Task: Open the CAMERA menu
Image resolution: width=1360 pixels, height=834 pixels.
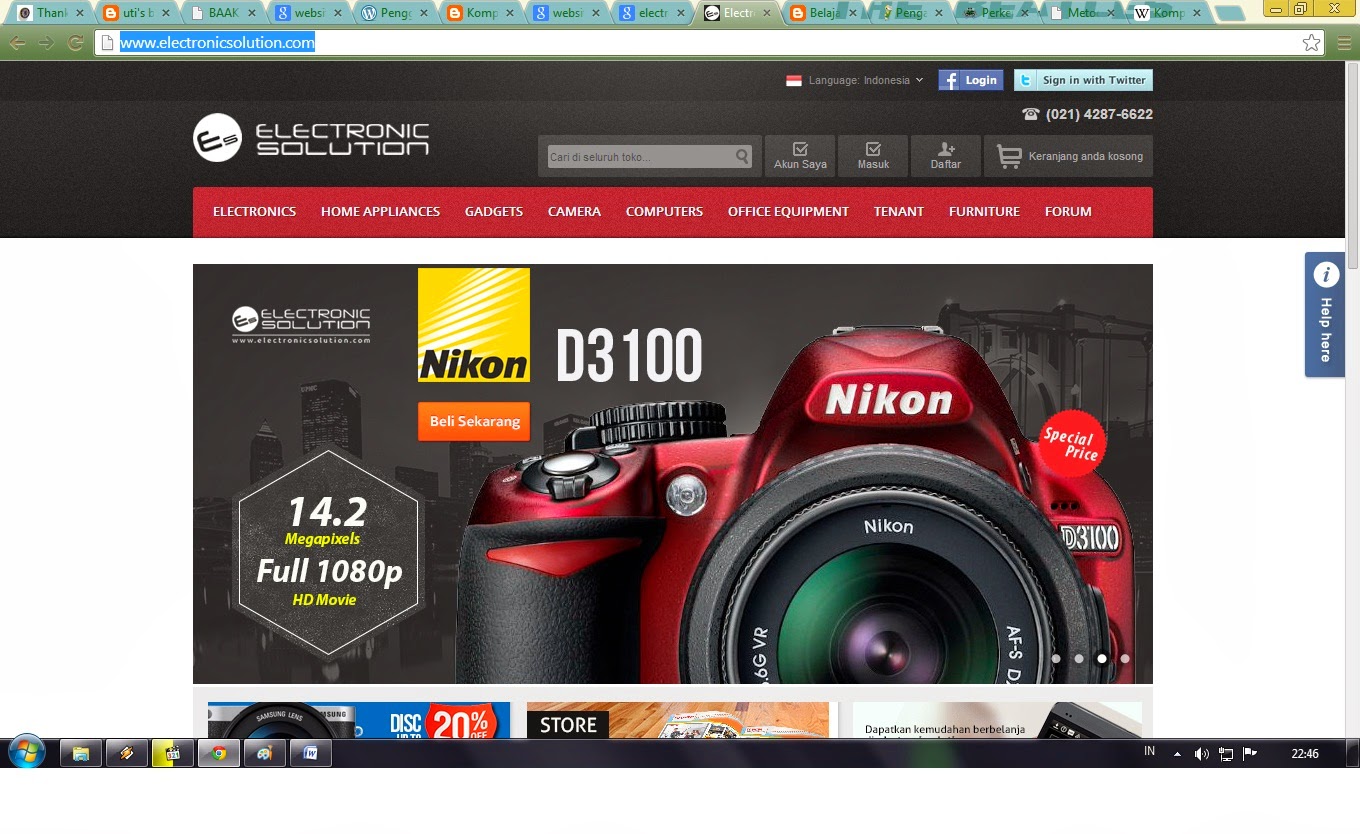Action: 574,211
